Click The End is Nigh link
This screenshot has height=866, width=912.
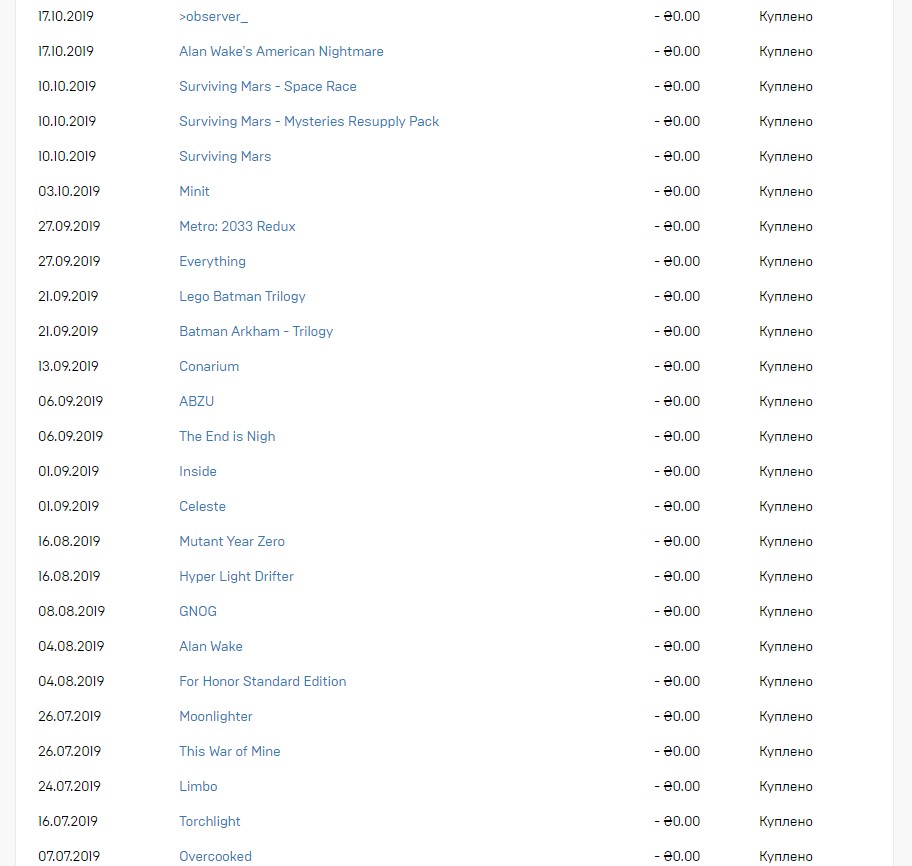coord(227,437)
